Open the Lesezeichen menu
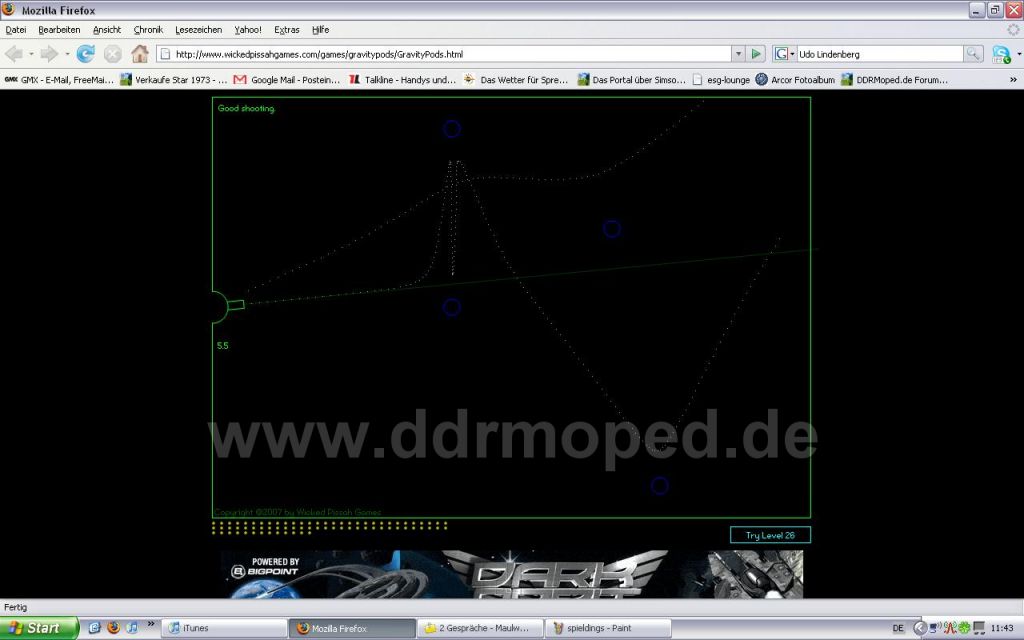Image resolution: width=1024 pixels, height=640 pixels. 198,30
